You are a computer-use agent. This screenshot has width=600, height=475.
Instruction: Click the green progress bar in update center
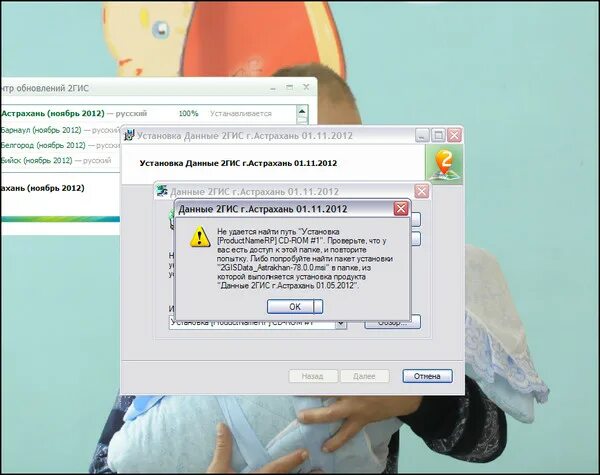(x=60, y=219)
